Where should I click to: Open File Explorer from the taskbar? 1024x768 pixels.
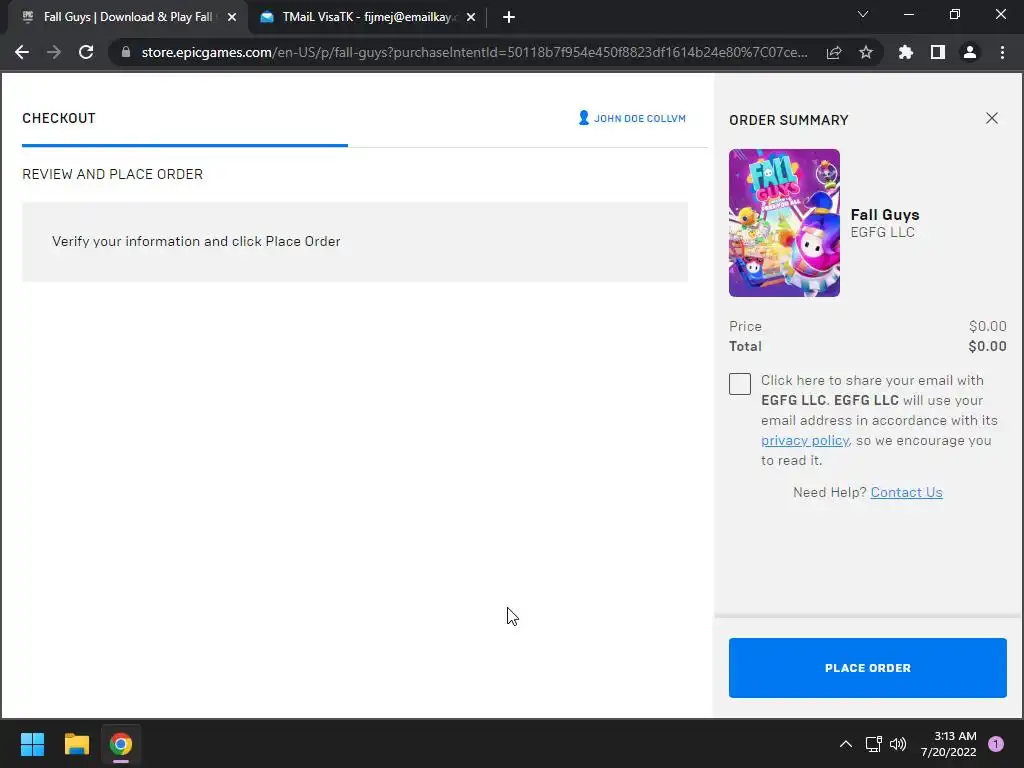76,744
